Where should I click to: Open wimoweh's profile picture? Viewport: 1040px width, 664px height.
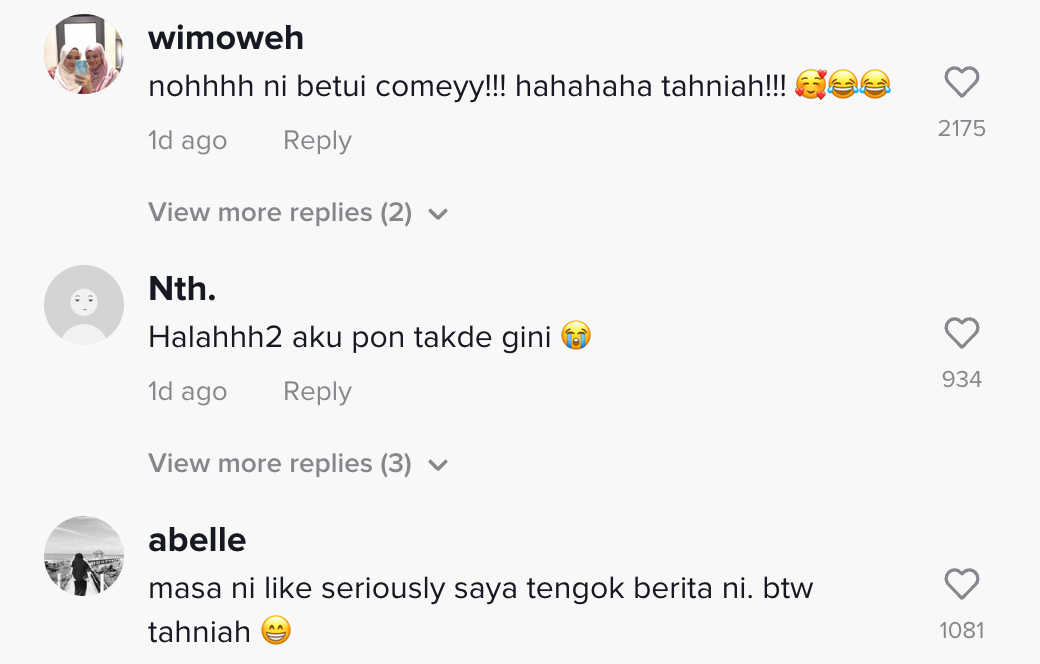[x=84, y=55]
